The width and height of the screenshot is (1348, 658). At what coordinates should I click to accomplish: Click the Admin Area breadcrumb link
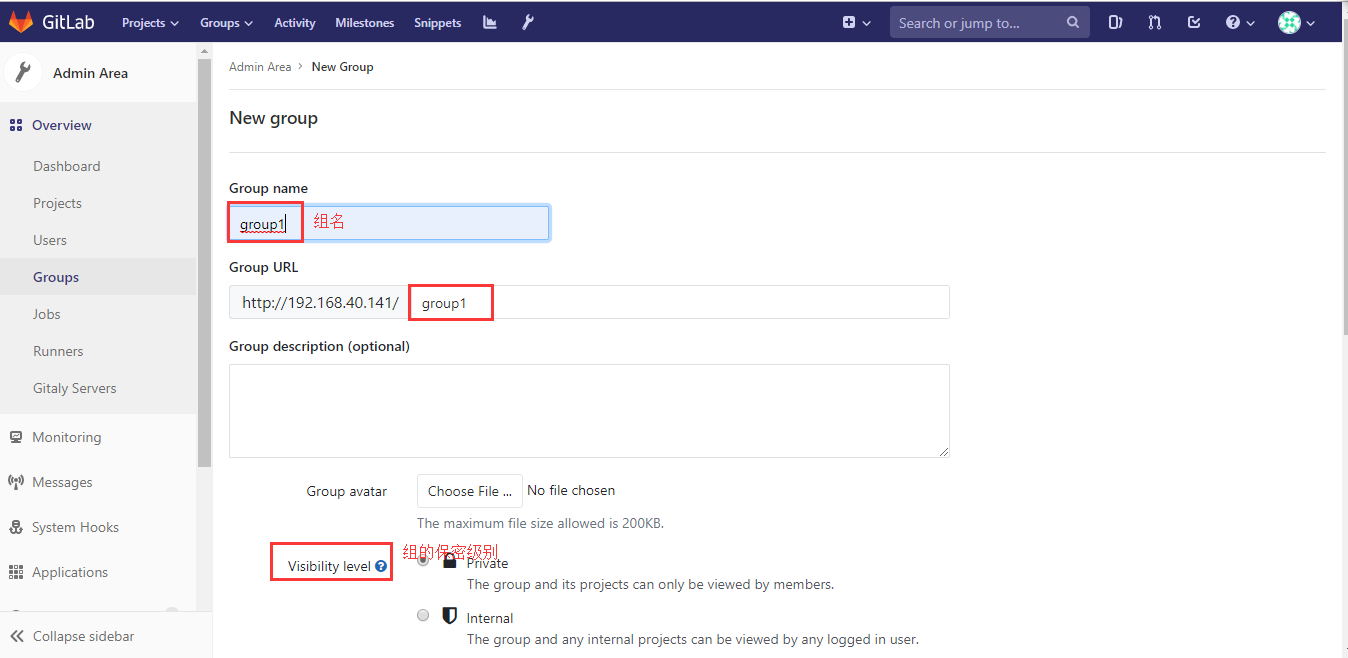(x=260, y=67)
